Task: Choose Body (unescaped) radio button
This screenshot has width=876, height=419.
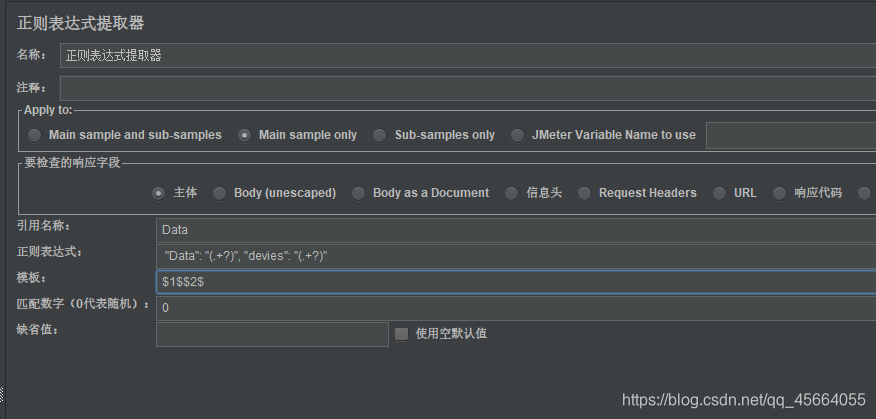Action: coord(220,193)
